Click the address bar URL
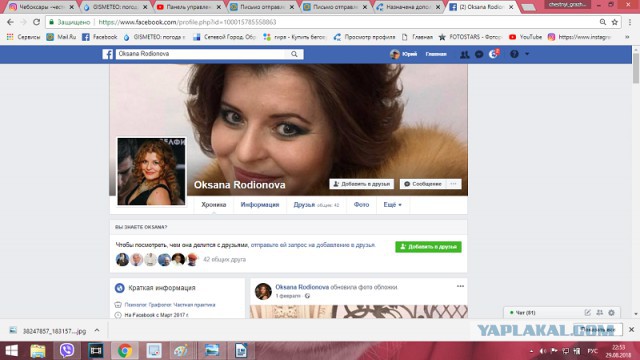The height and width of the screenshot is (360, 640). [187, 22]
